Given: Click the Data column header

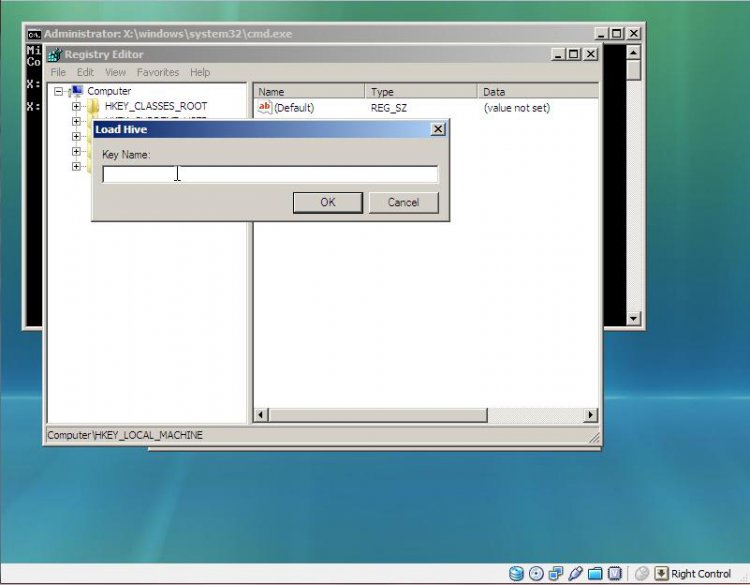Looking at the screenshot, I should tap(538, 91).
